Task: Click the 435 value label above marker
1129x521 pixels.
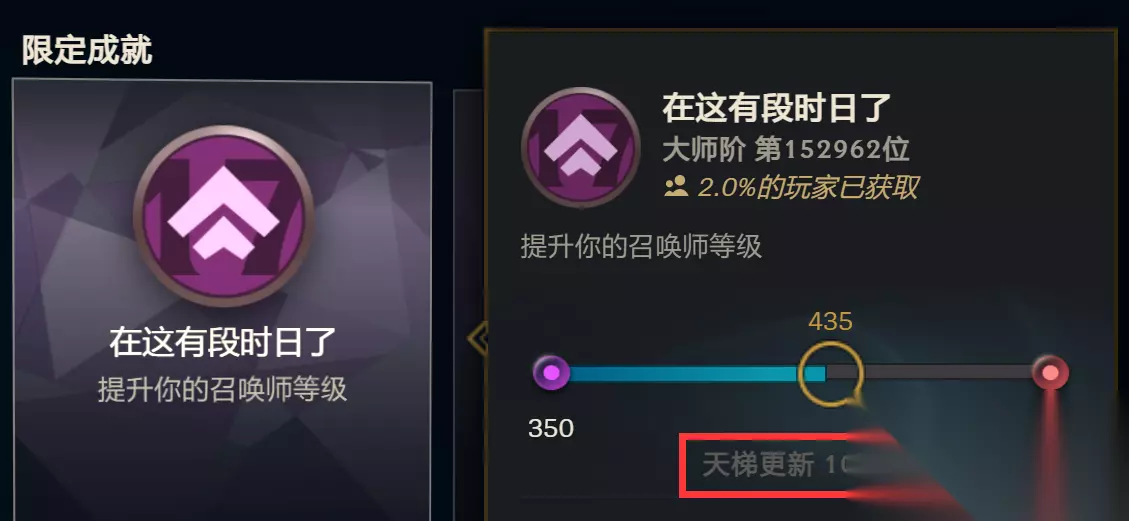Action: click(x=830, y=322)
